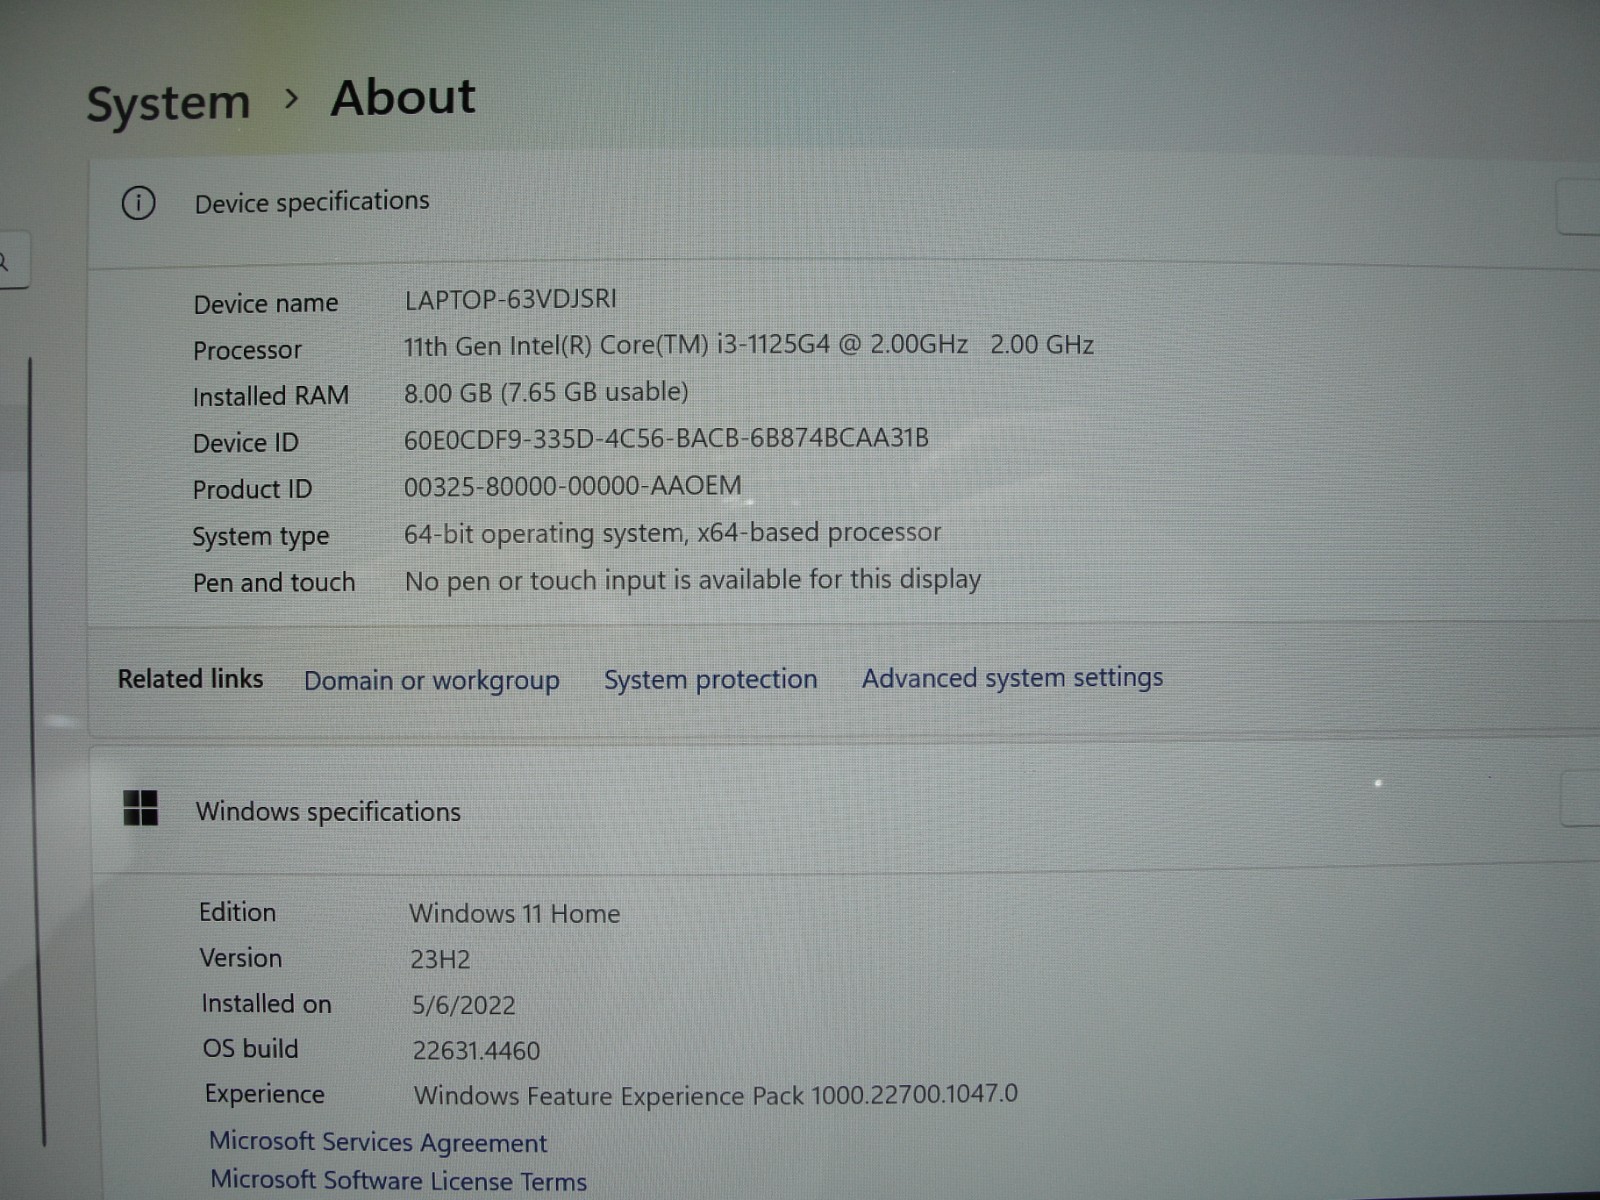This screenshot has width=1600, height=1200.
Task: Collapse the Windows specifications section header
Action: [x=845, y=808]
